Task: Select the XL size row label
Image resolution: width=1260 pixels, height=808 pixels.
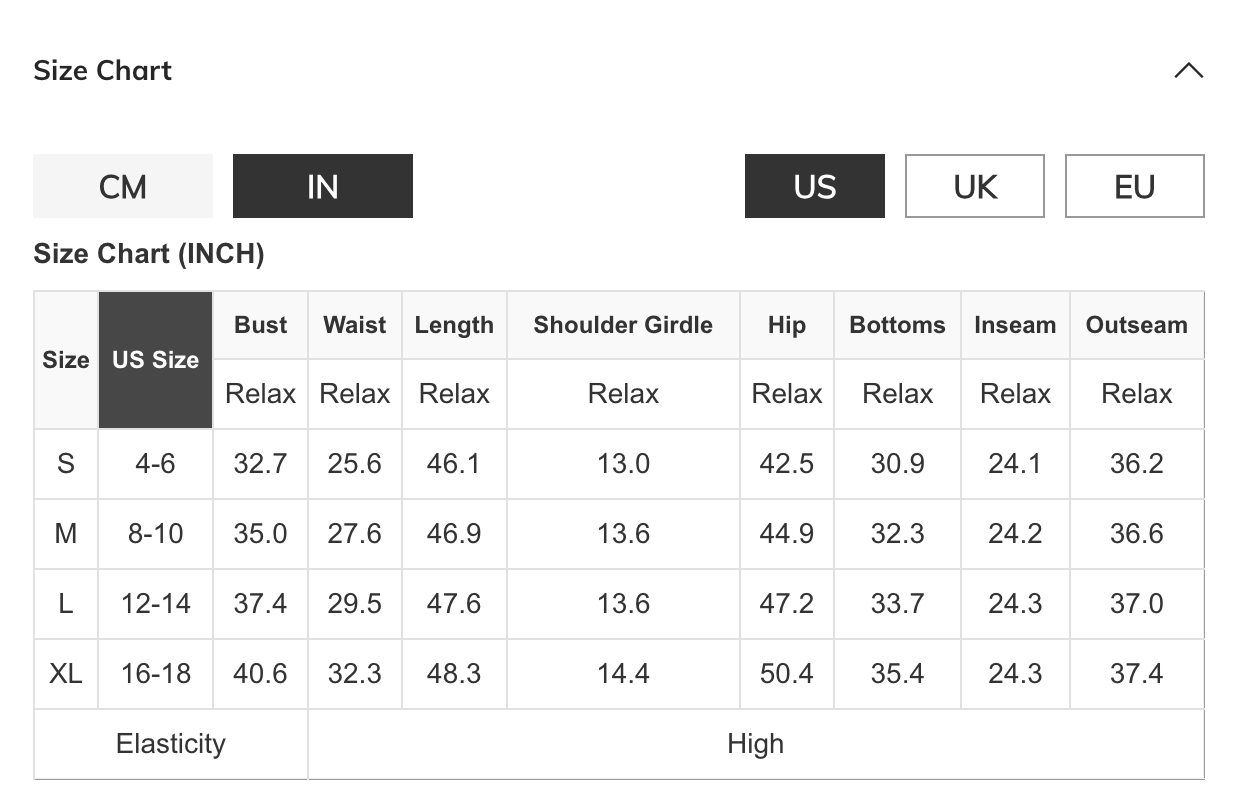Action: [66, 674]
